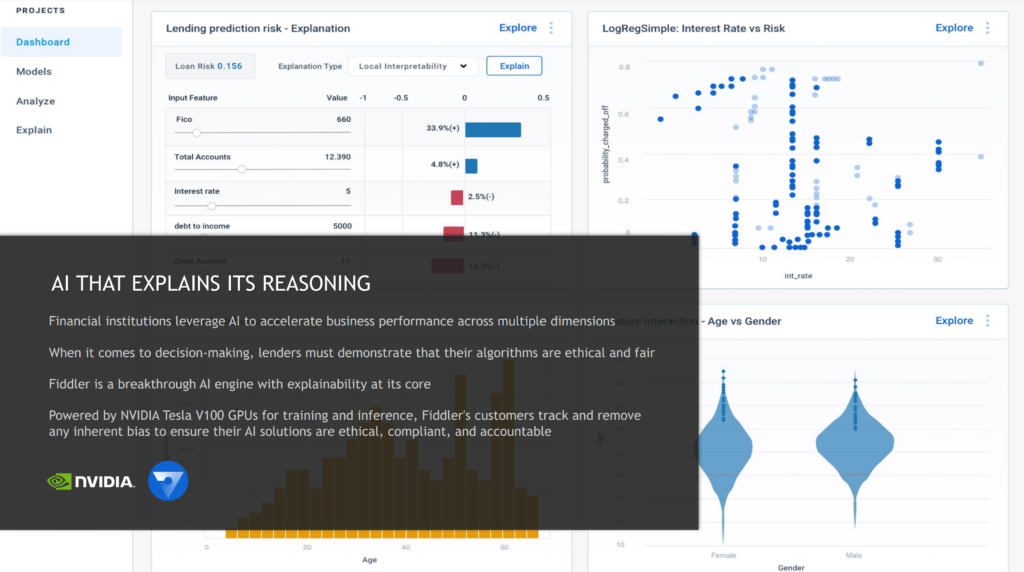The width and height of the screenshot is (1024, 572).
Task: Open kebab menu on LogRegSimple panel
Action: point(987,27)
